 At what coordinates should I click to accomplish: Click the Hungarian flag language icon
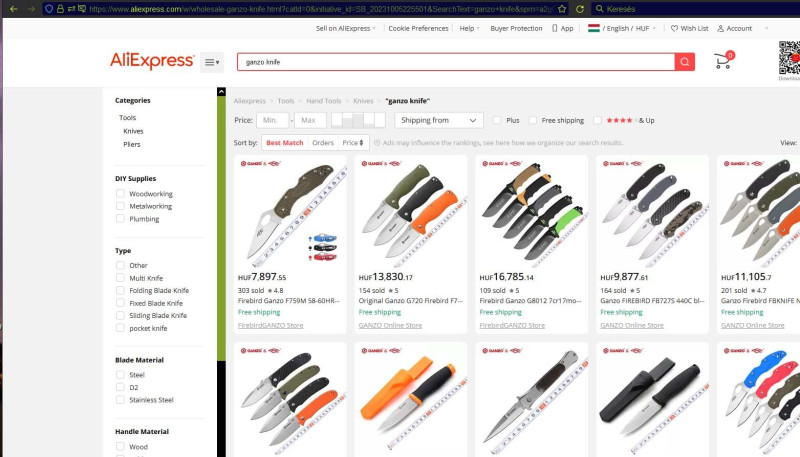tap(593, 28)
